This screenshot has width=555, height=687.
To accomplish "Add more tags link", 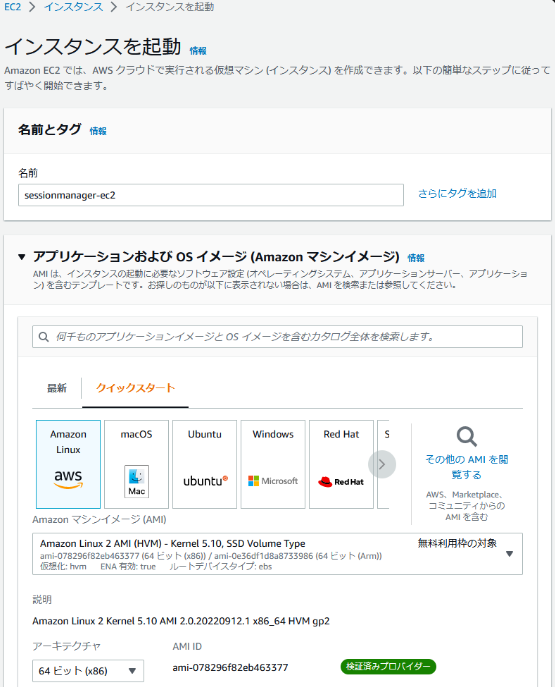I will [x=457, y=193].
